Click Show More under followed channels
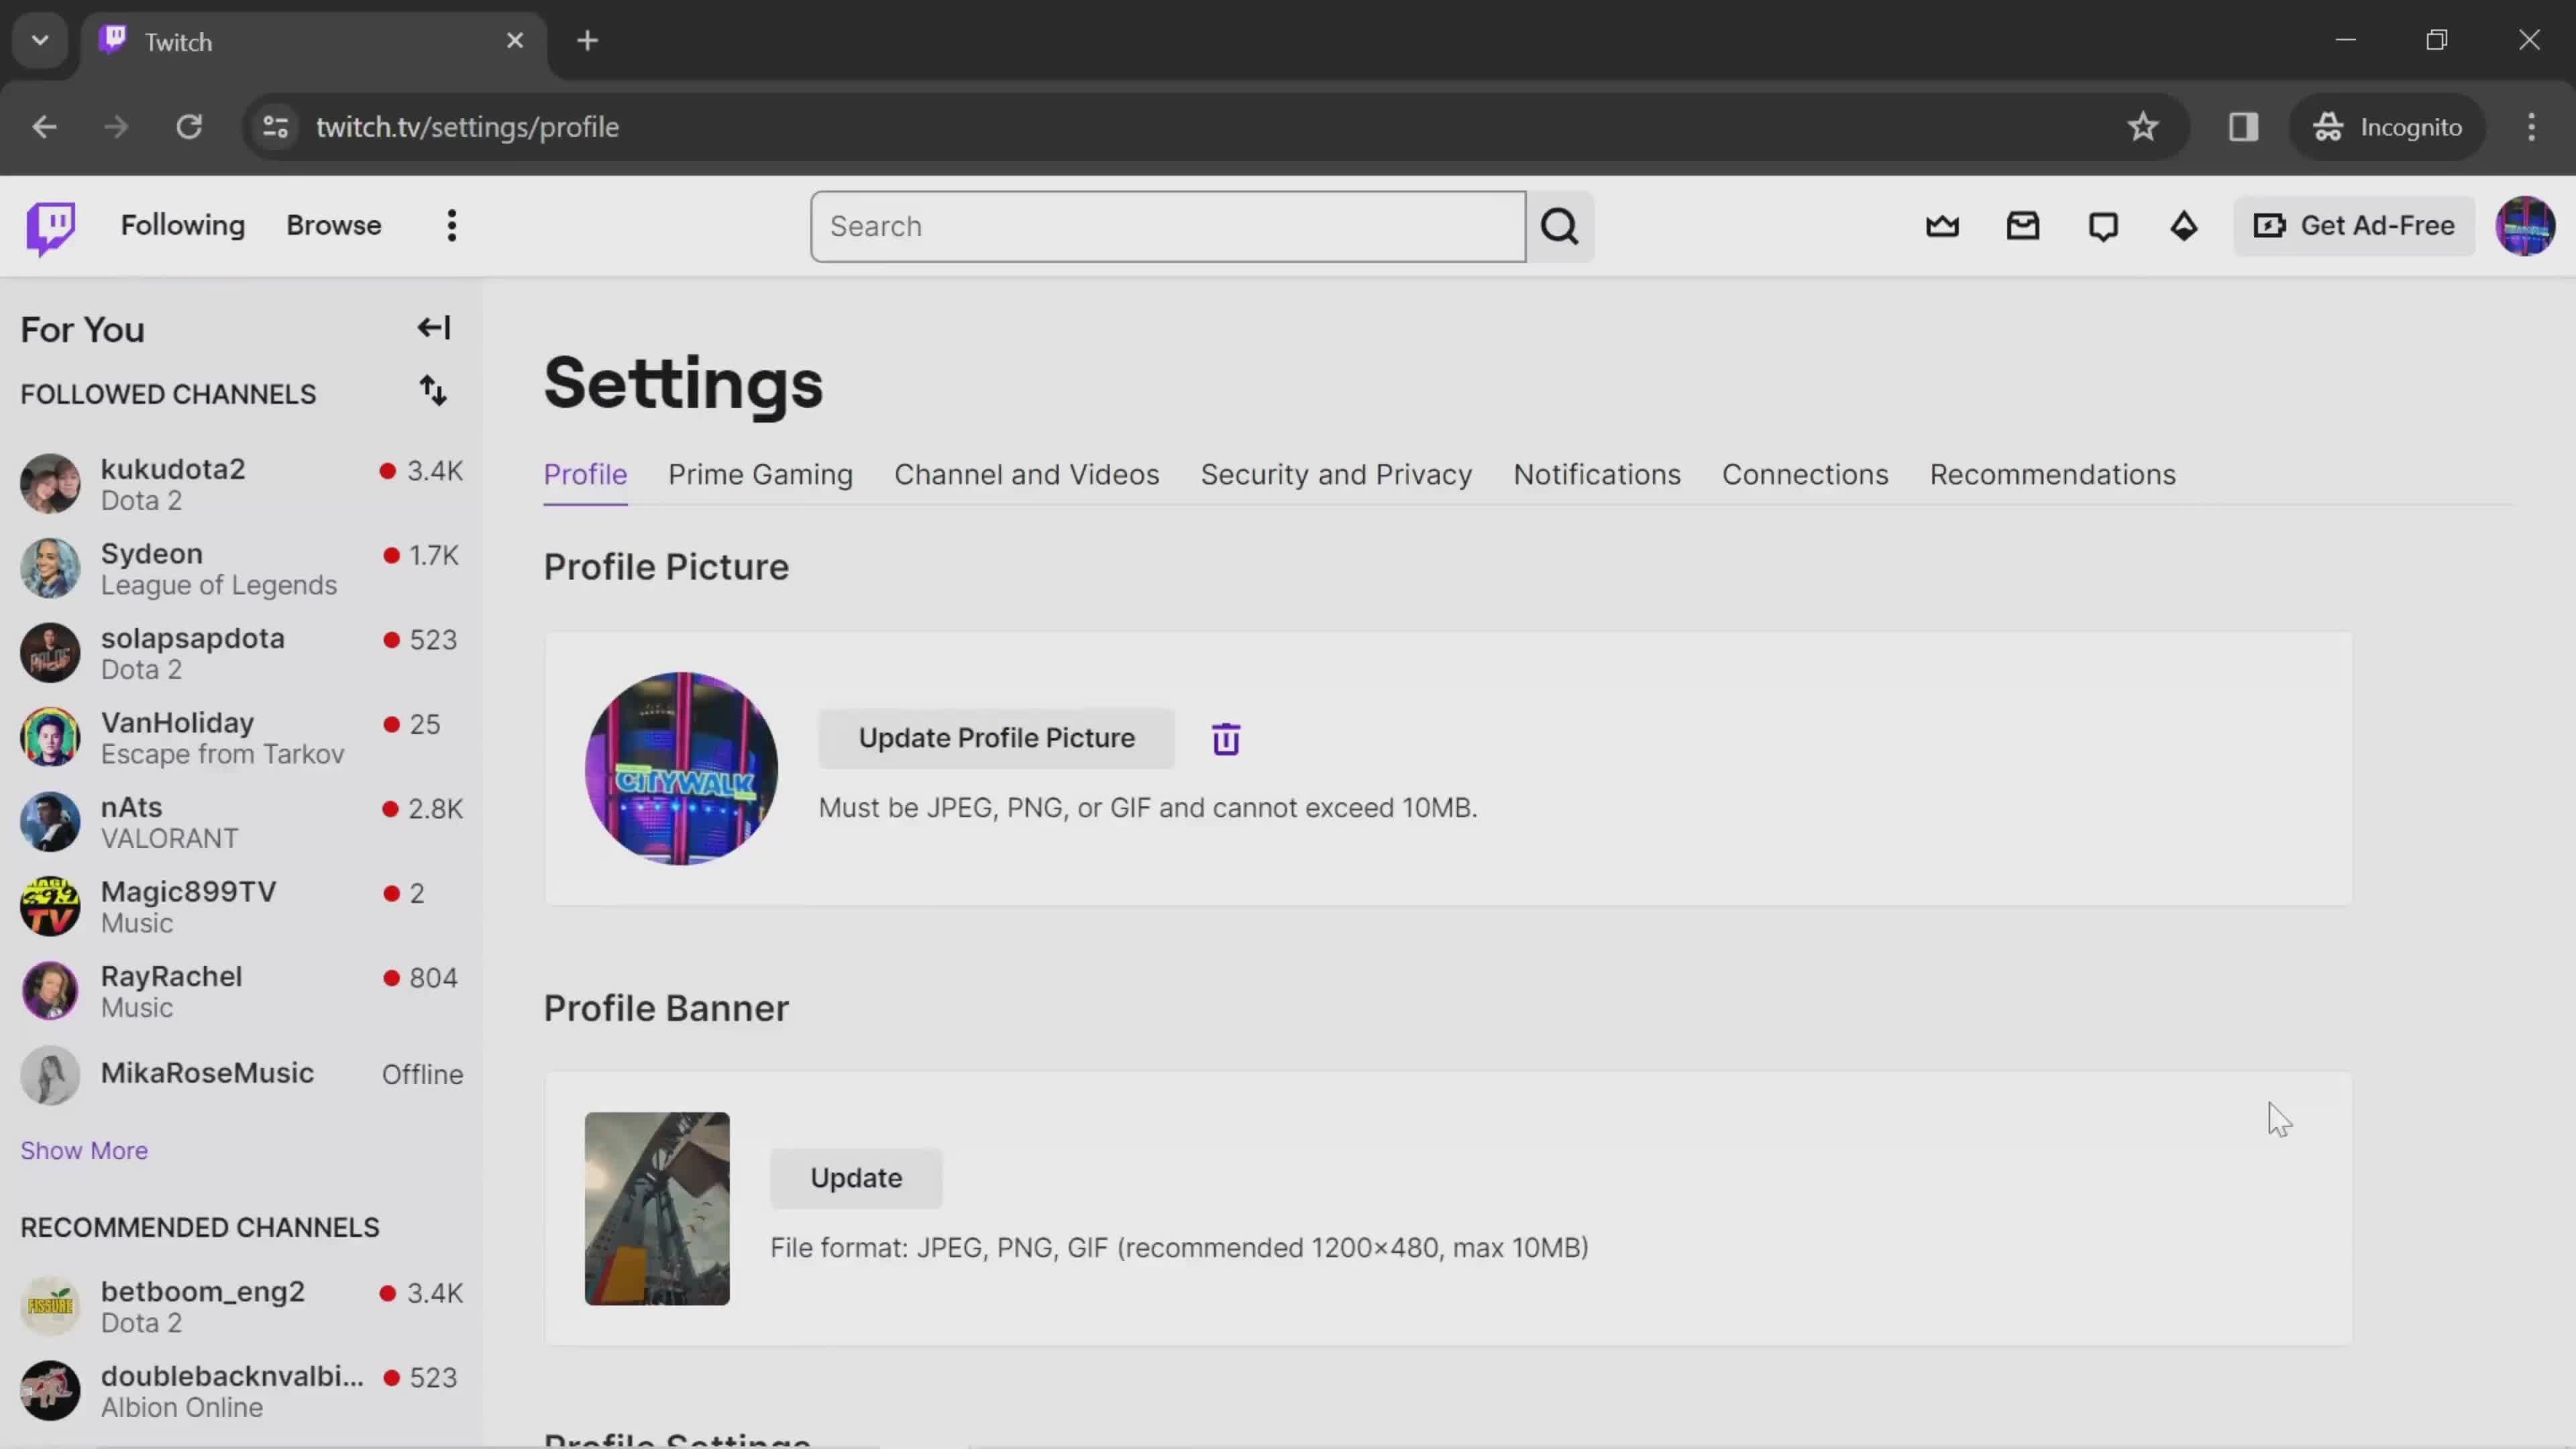This screenshot has height=1449, width=2576. [x=84, y=1151]
